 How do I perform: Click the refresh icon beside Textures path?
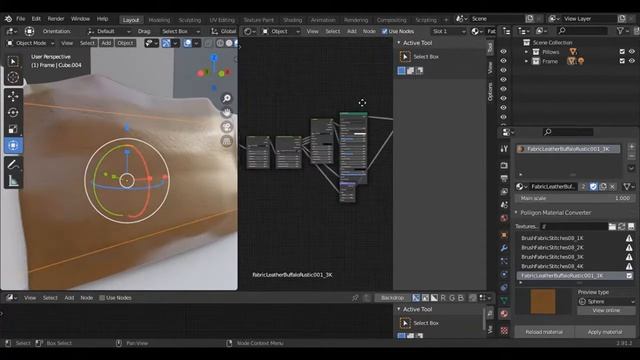[622, 227]
